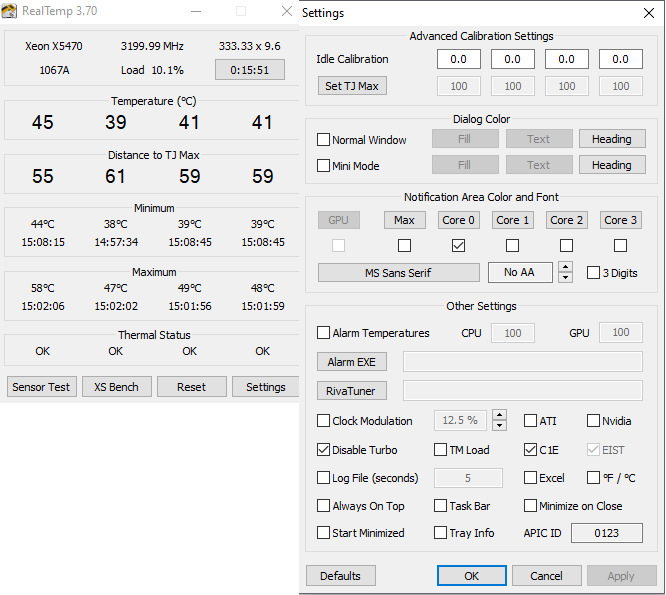Increase Clock Modulation with up arrow

[500, 415]
